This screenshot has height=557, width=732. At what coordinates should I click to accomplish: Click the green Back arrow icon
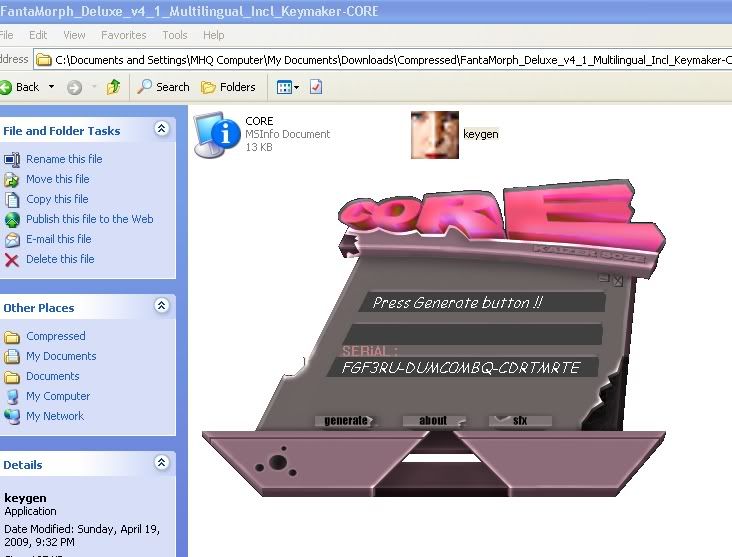(x=6, y=87)
